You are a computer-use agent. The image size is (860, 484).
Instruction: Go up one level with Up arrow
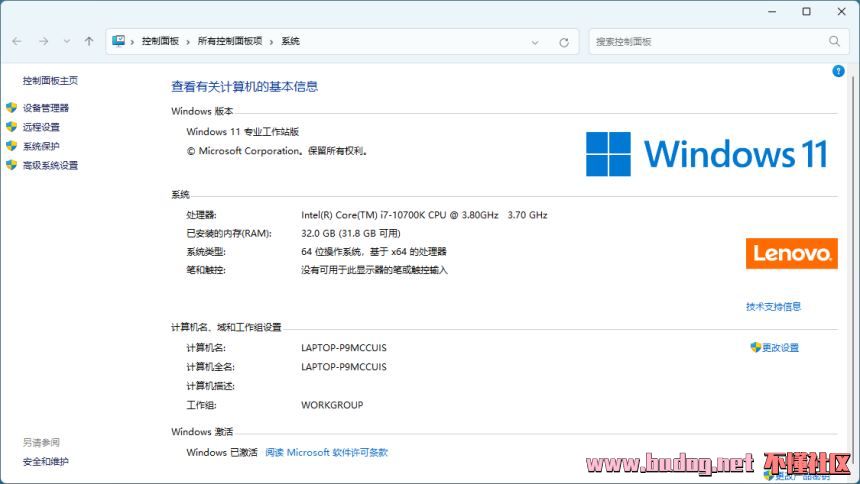(x=89, y=41)
